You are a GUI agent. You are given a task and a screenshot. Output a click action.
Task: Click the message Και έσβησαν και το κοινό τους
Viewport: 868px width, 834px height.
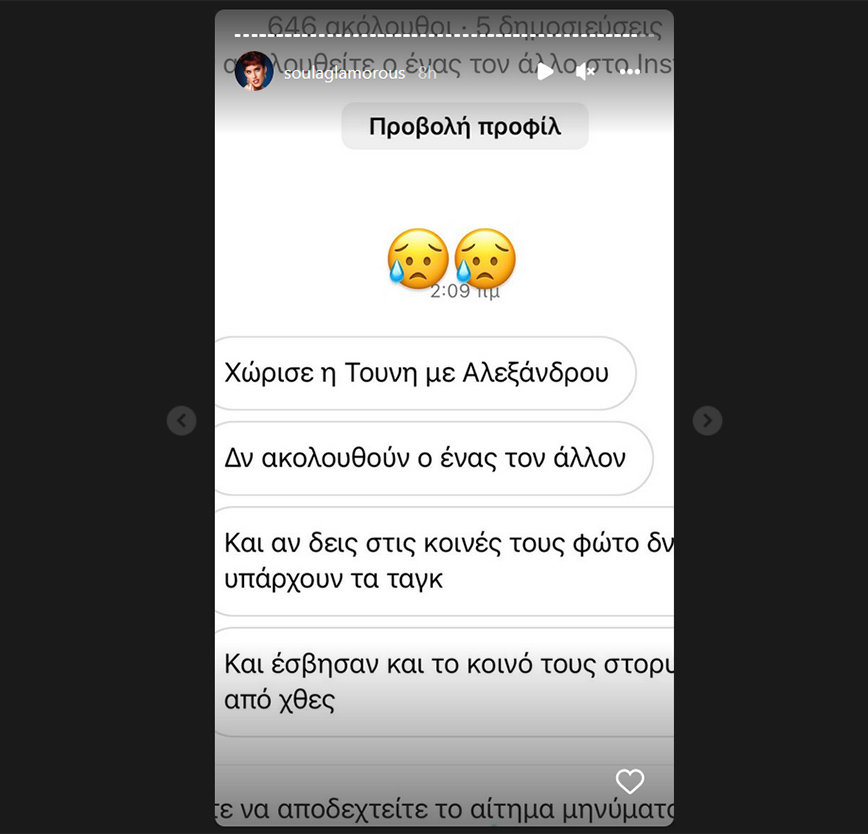point(445,682)
